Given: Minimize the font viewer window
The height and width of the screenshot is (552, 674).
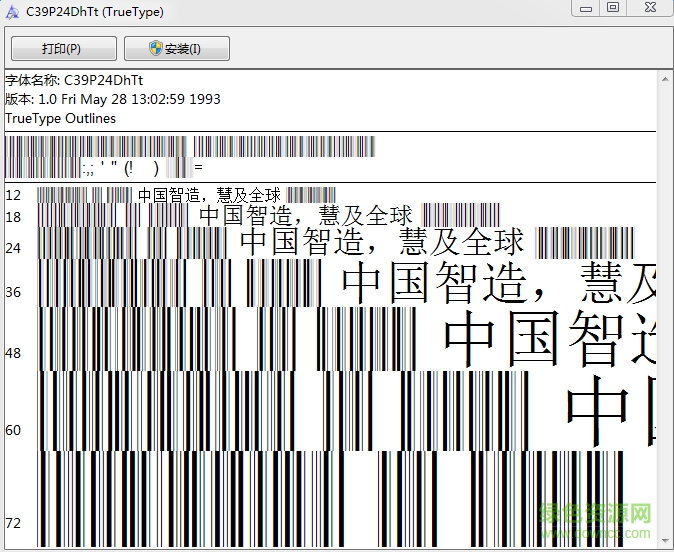Looking at the screenshot, I should pos(585,8).
